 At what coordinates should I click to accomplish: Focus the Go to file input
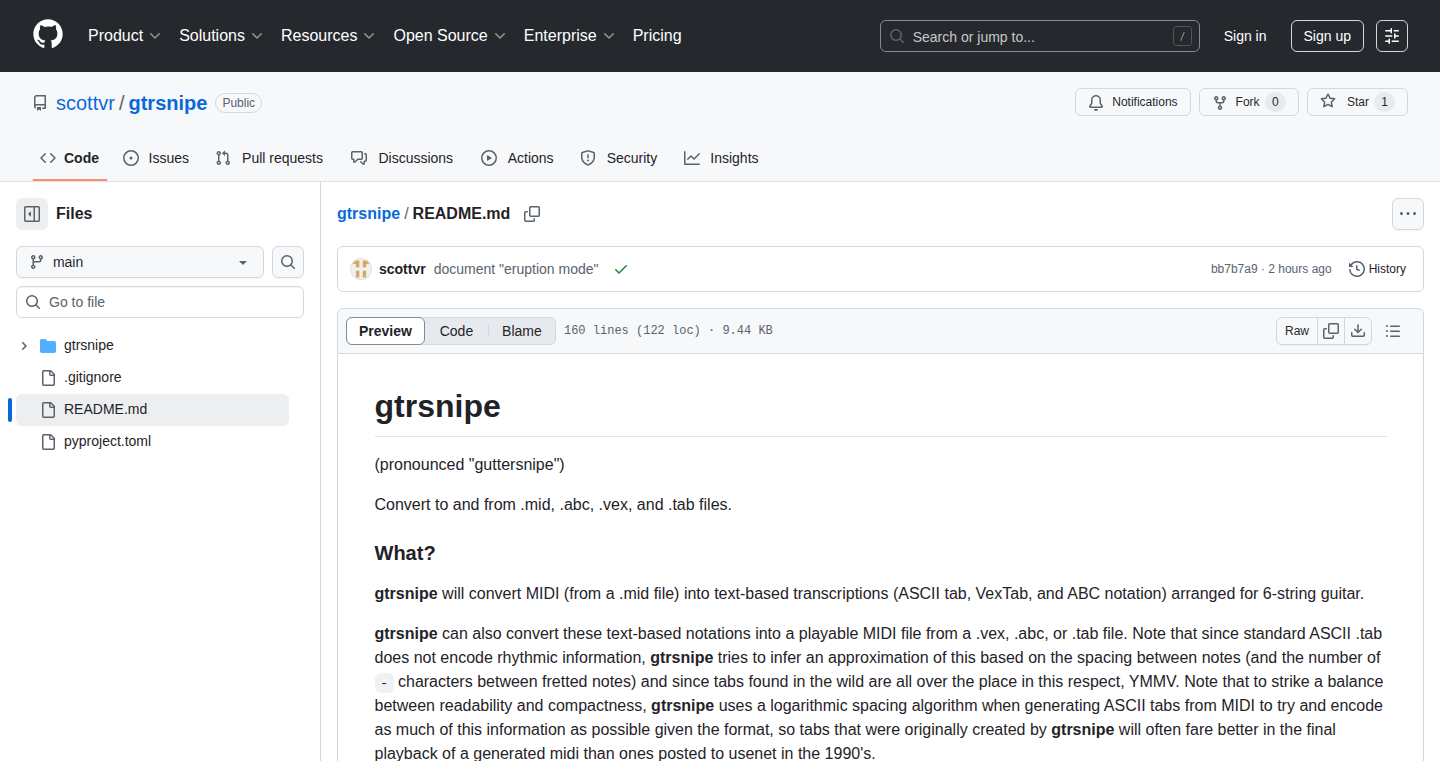pos(160,302)
